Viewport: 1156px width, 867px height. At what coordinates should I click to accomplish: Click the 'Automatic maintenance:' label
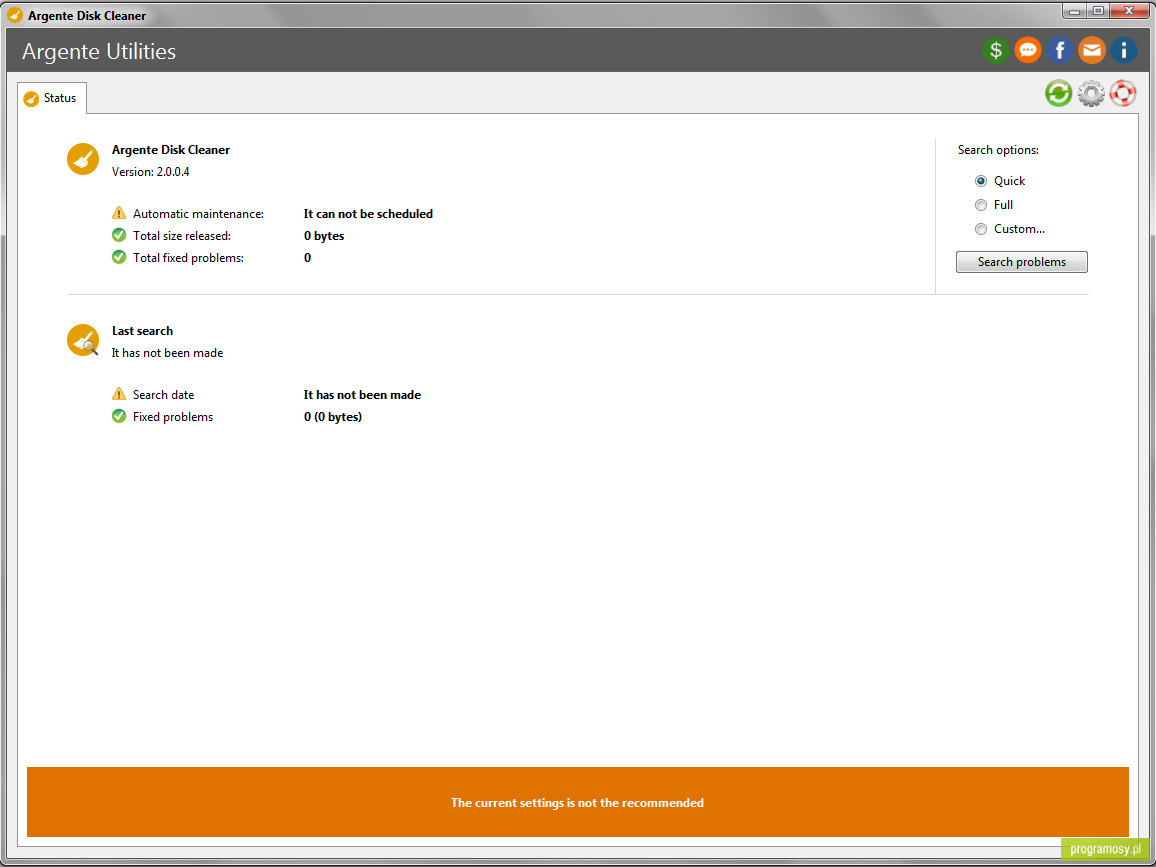click(x=198, y=214)
